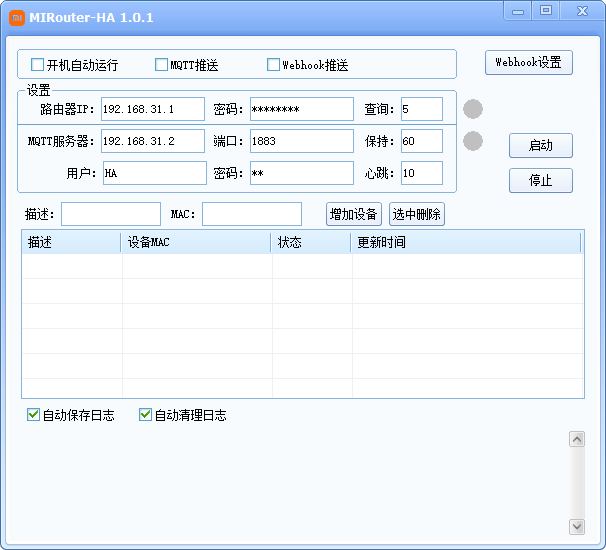The width and height of the screenshot is (606, 550).
Task: Close the MIRouter-HA window
Action: pos(582,11)
